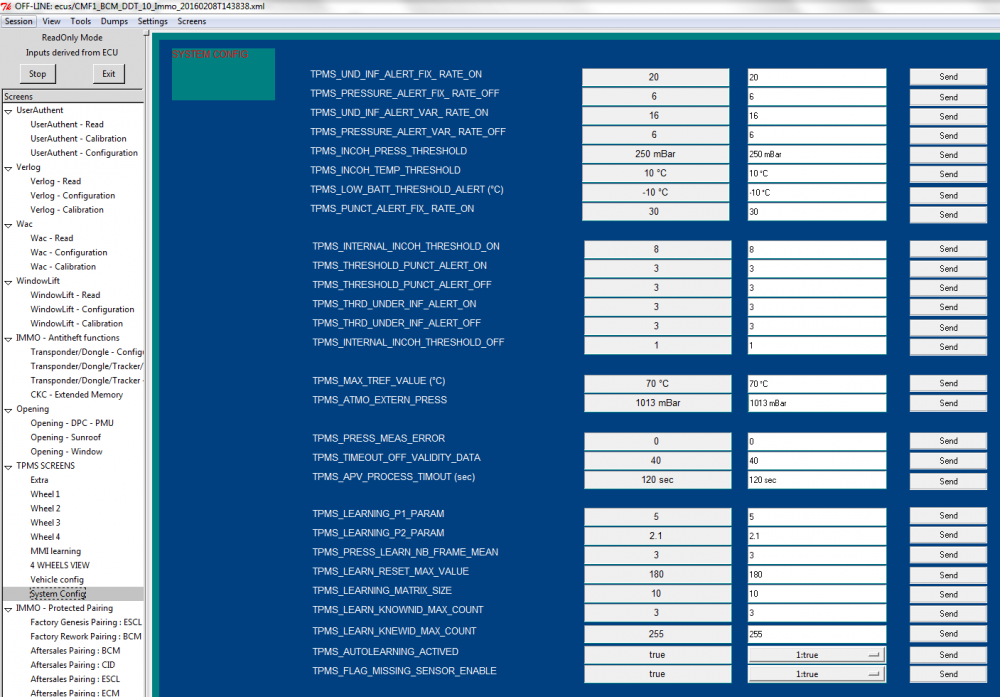
Task: Open Factory Genesis Pairing : ESCL screen
Action: click(86, 622)
